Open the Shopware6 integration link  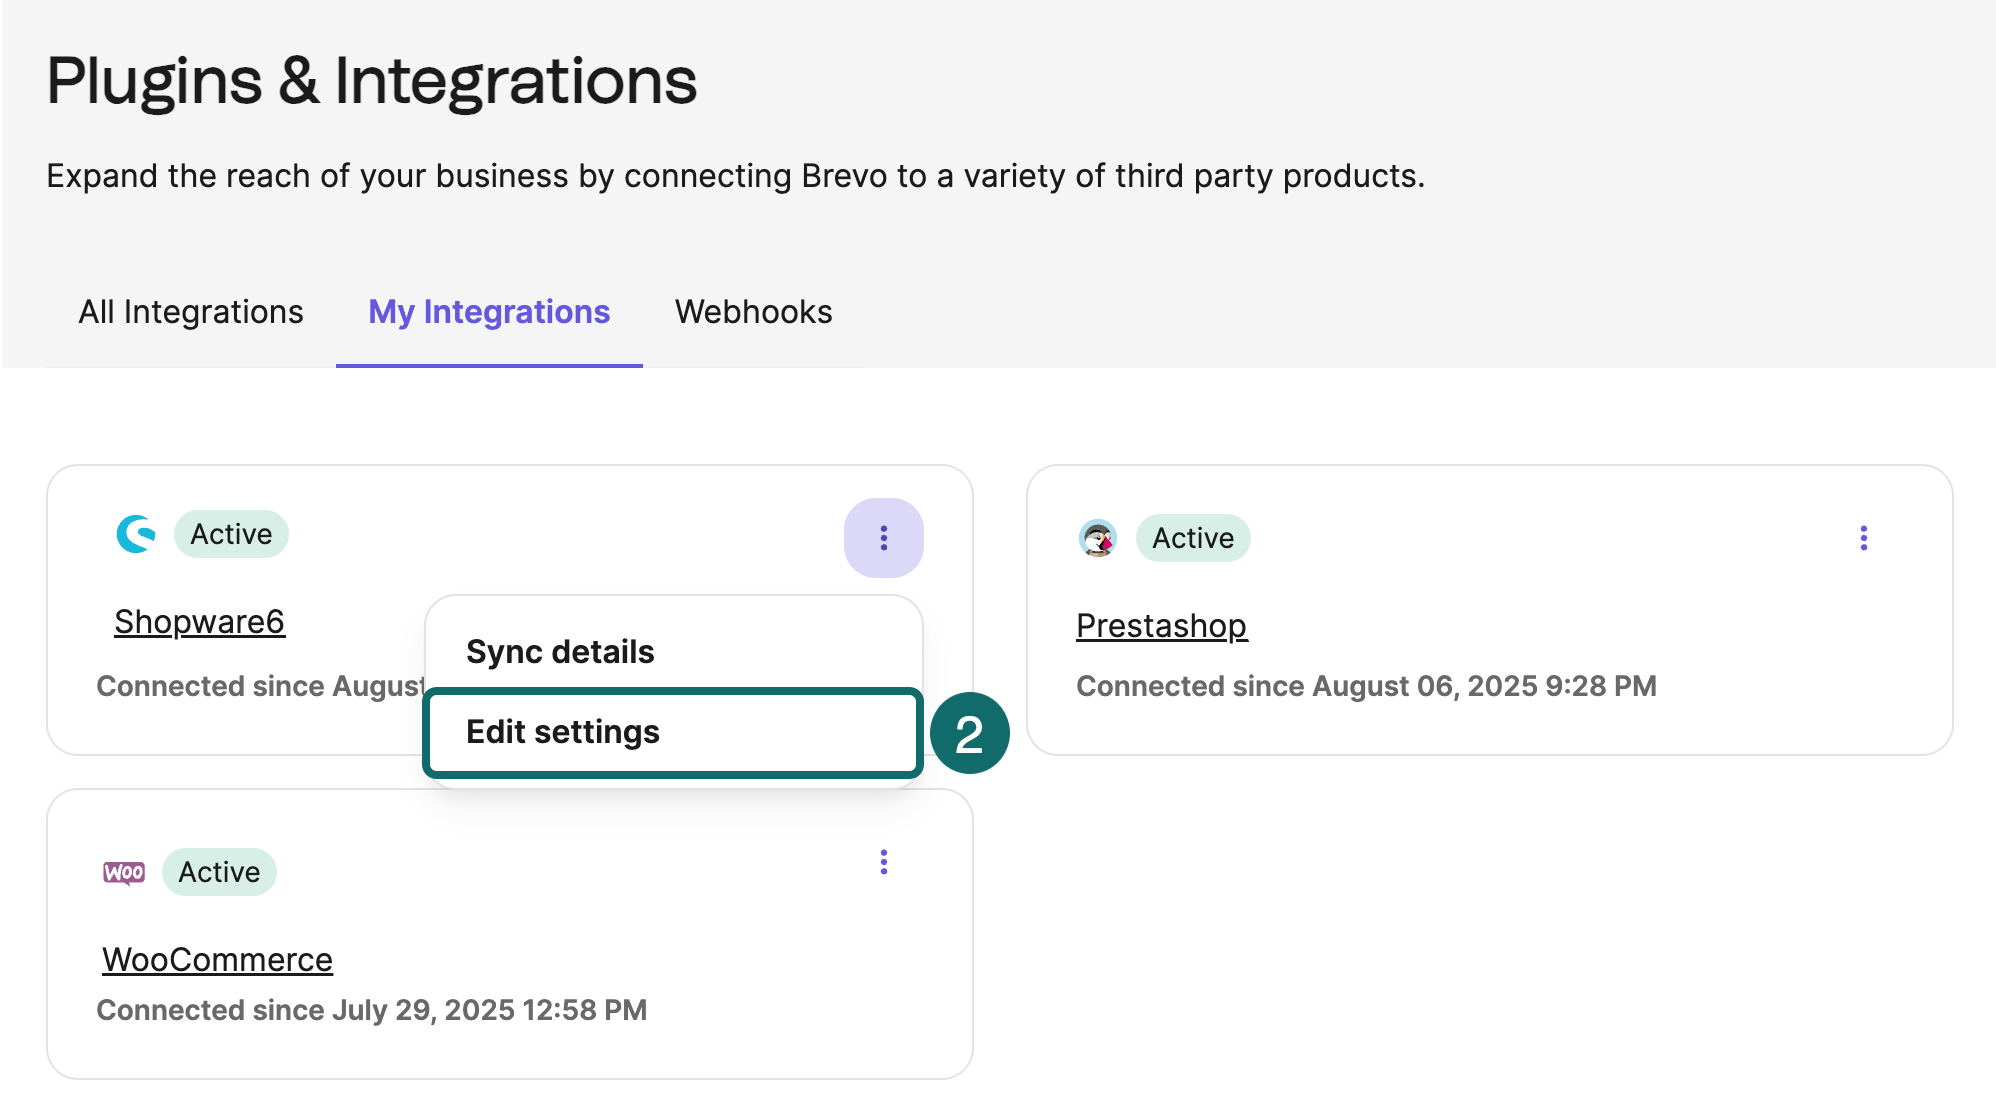(199, 621)
